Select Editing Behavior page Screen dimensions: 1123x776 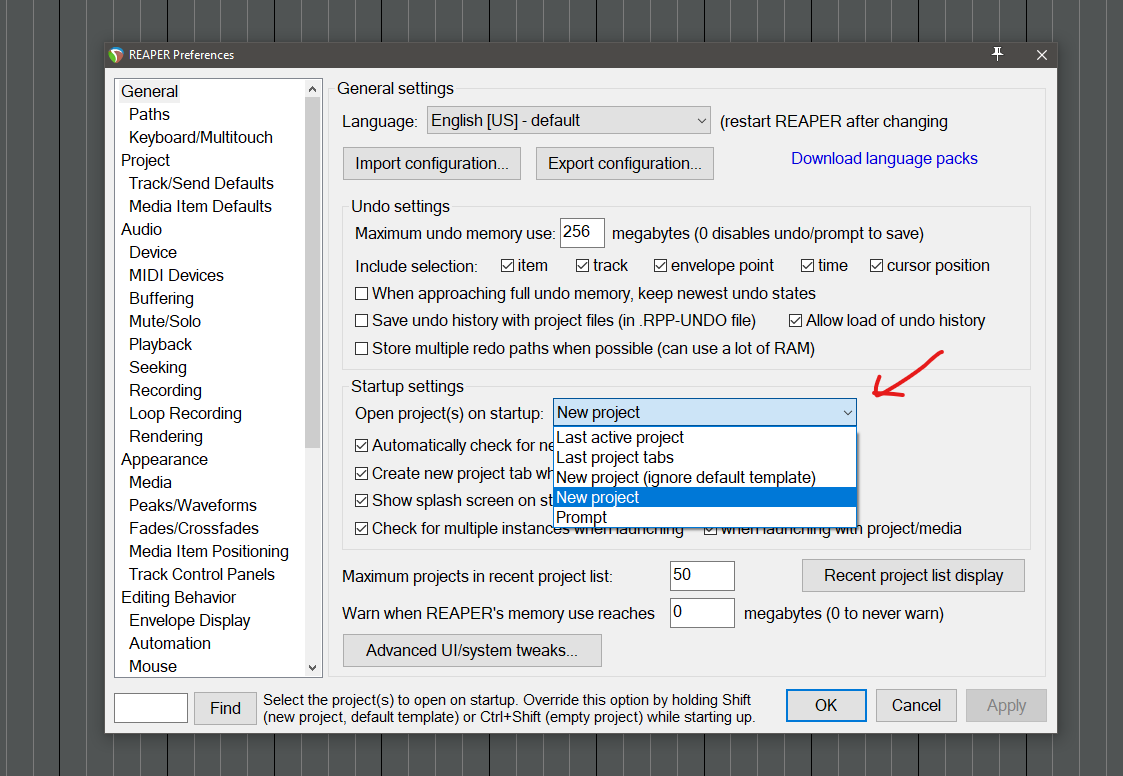pyautogui.click(x=178, y=598)
